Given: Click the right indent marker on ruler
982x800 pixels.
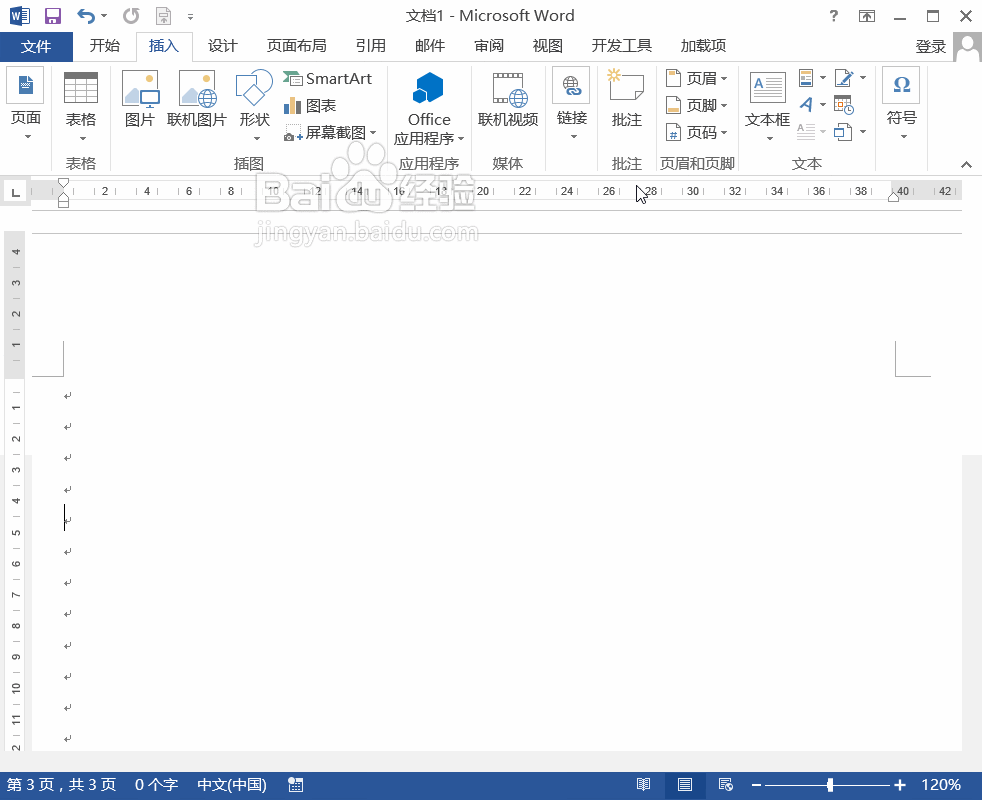Looking at the screenshot, I should (x=894, y=197).
